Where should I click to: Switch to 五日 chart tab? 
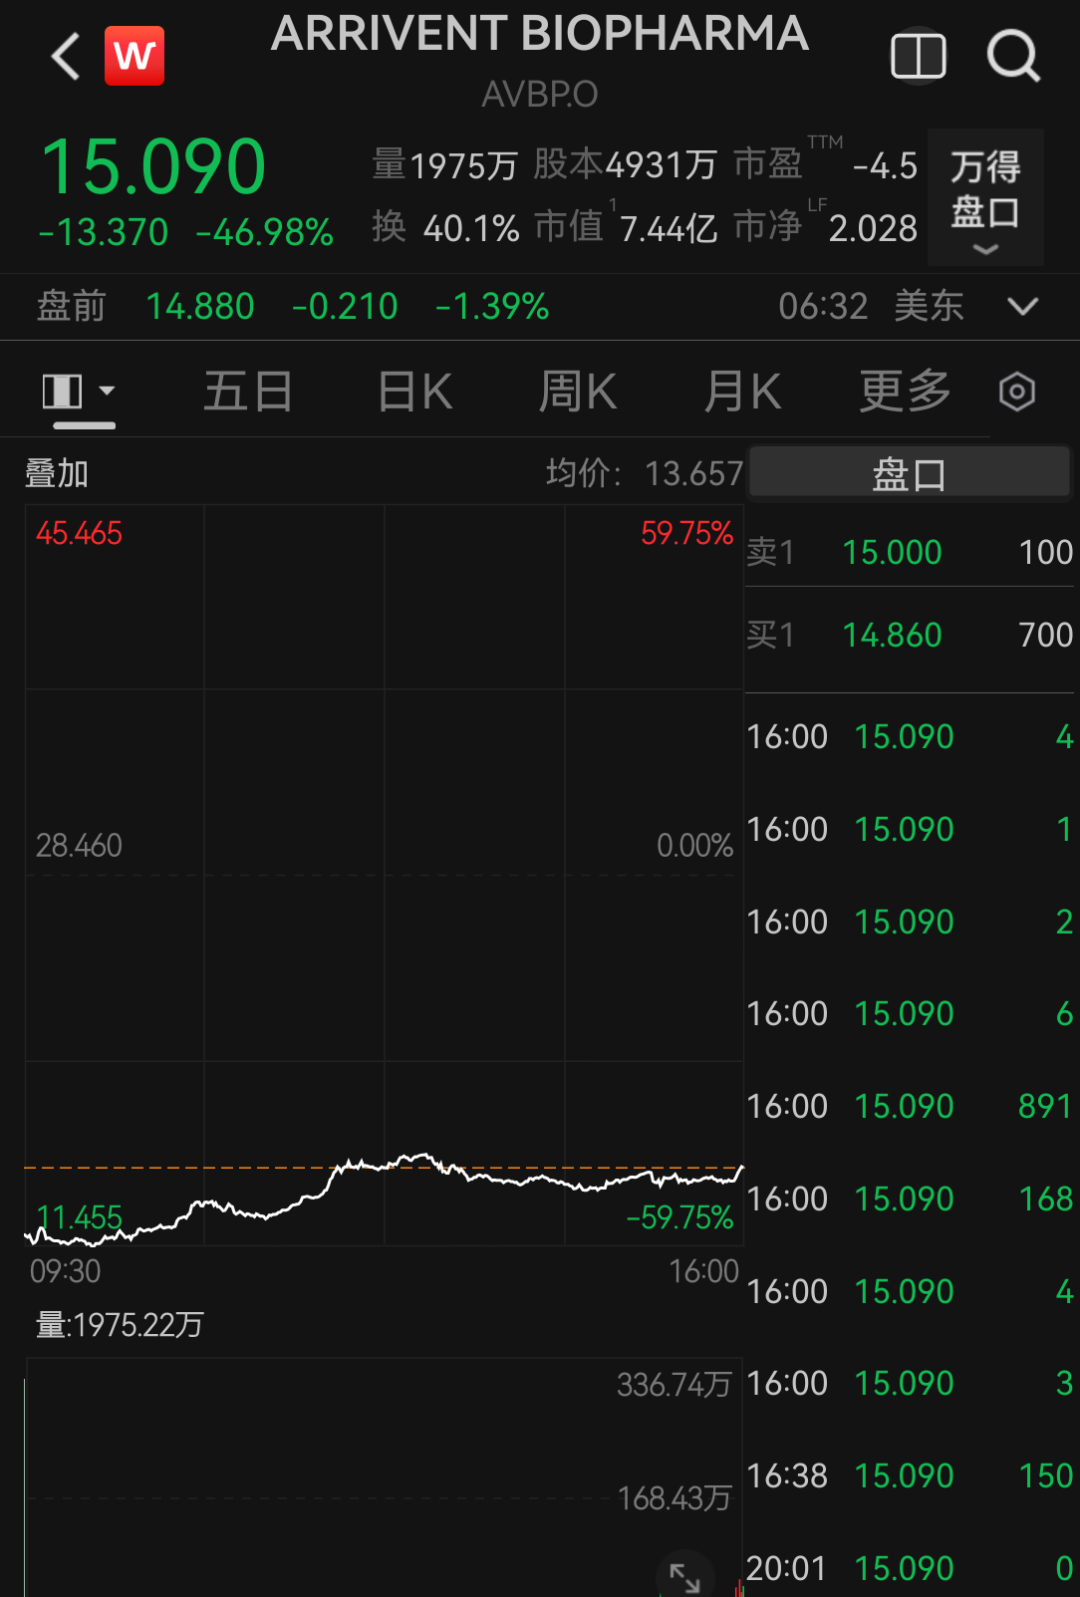tap(248, 391)
